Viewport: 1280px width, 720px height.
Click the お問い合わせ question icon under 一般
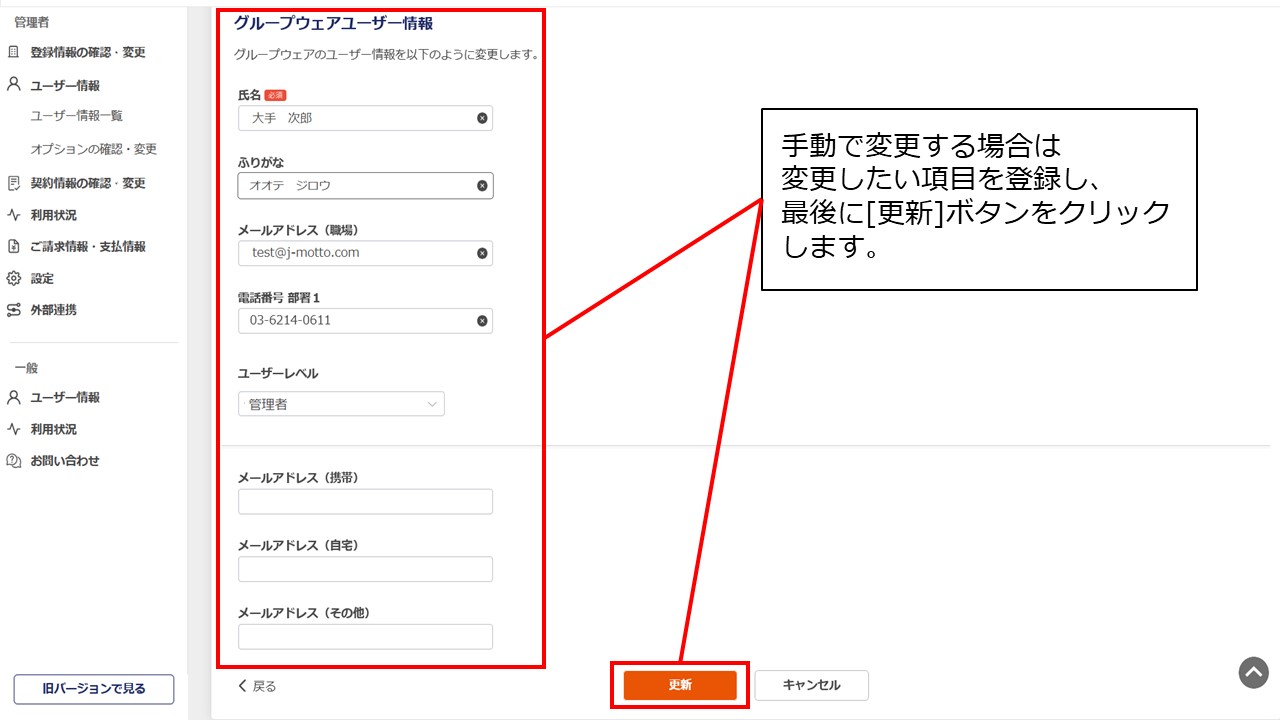(x=15, y=461)
